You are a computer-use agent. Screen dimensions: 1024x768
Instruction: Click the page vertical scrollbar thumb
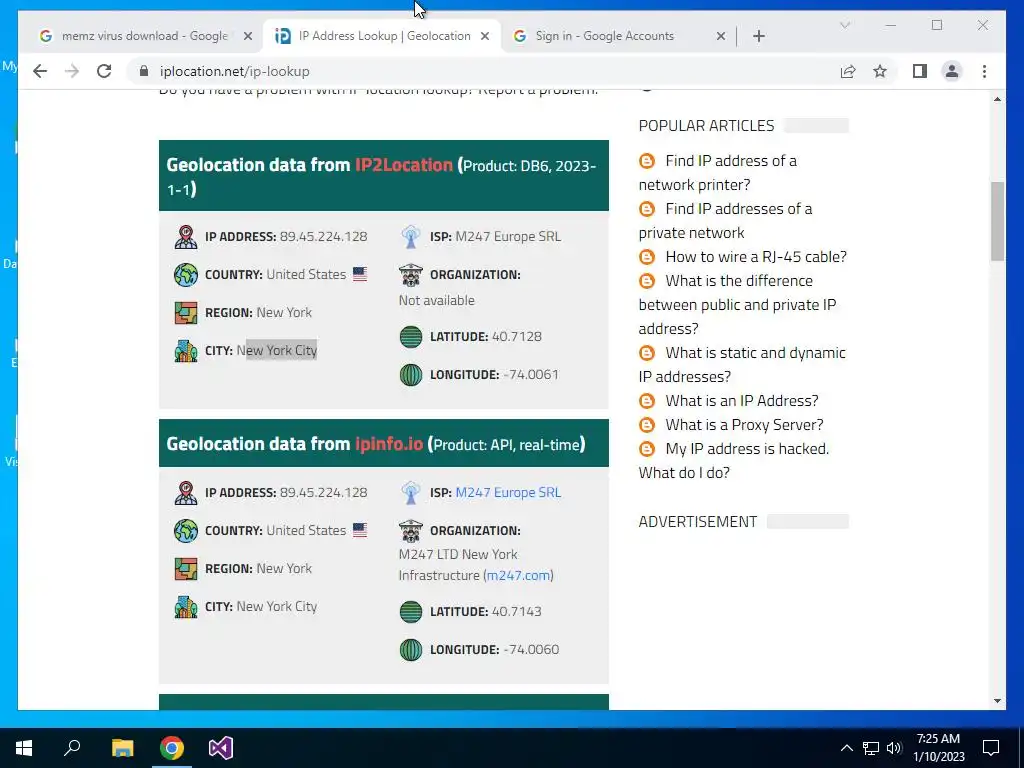997,222
